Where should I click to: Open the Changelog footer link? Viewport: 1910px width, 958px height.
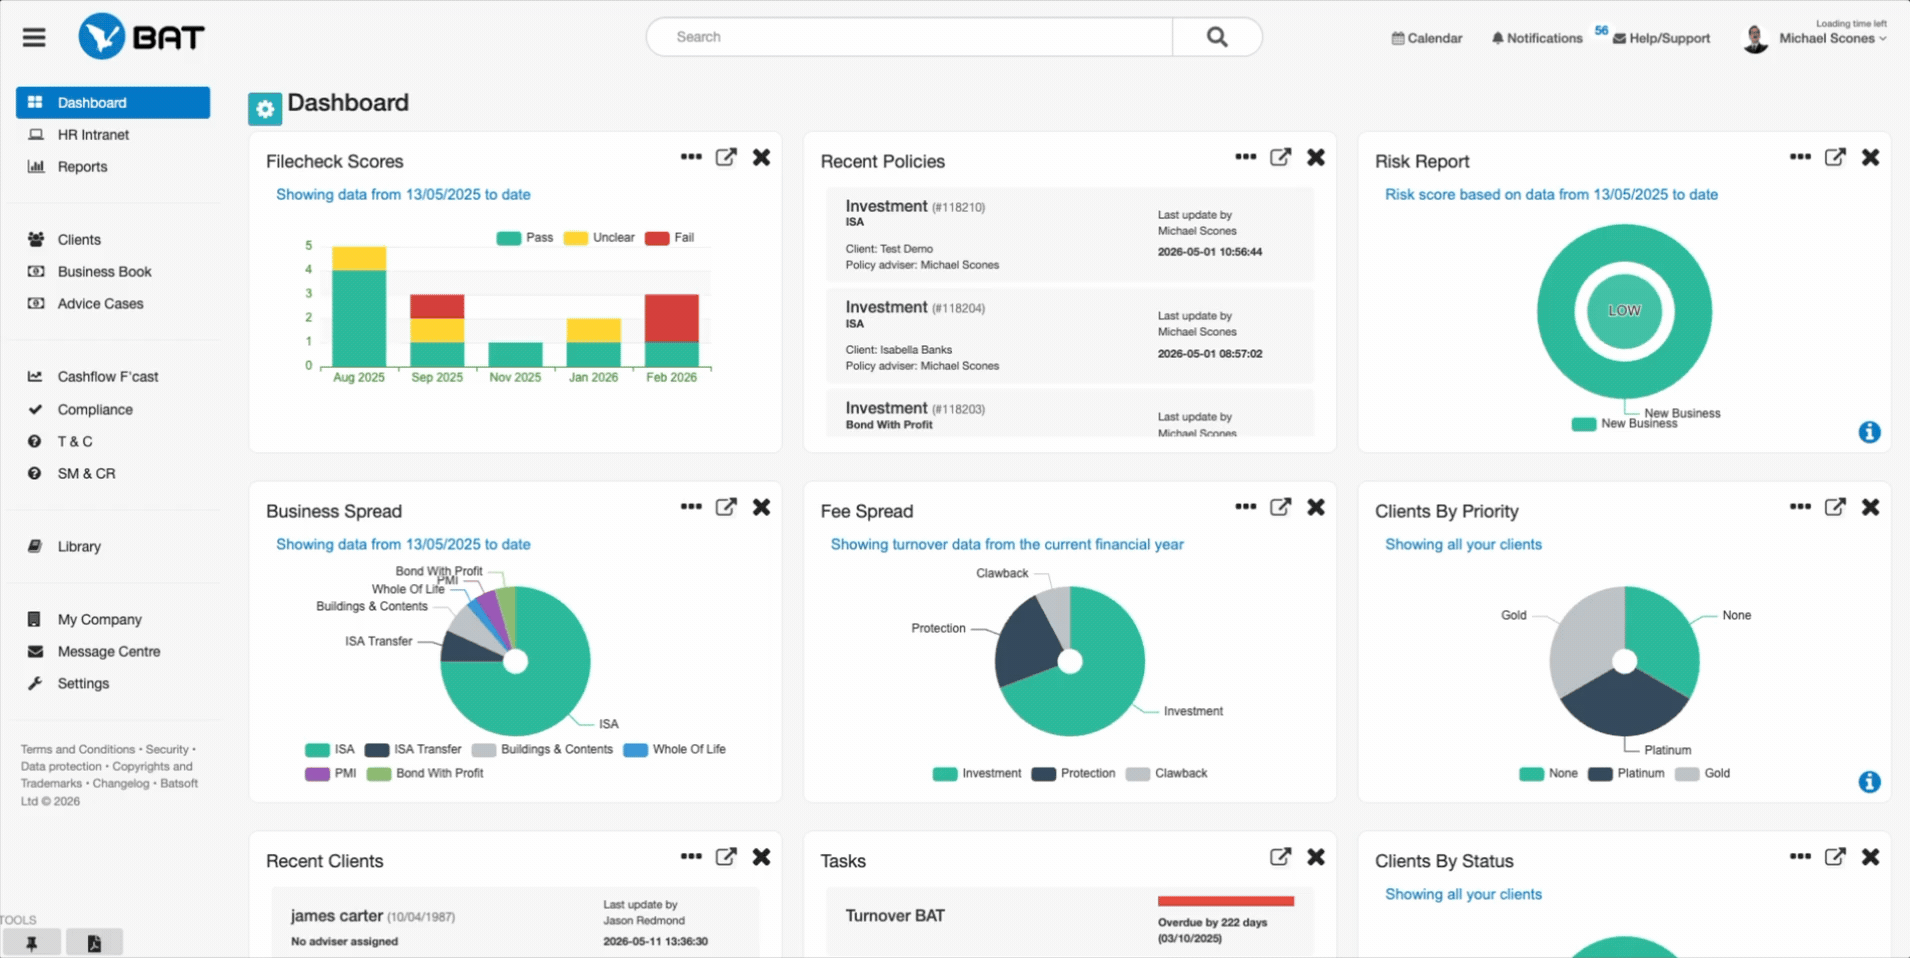pos(121,783)
